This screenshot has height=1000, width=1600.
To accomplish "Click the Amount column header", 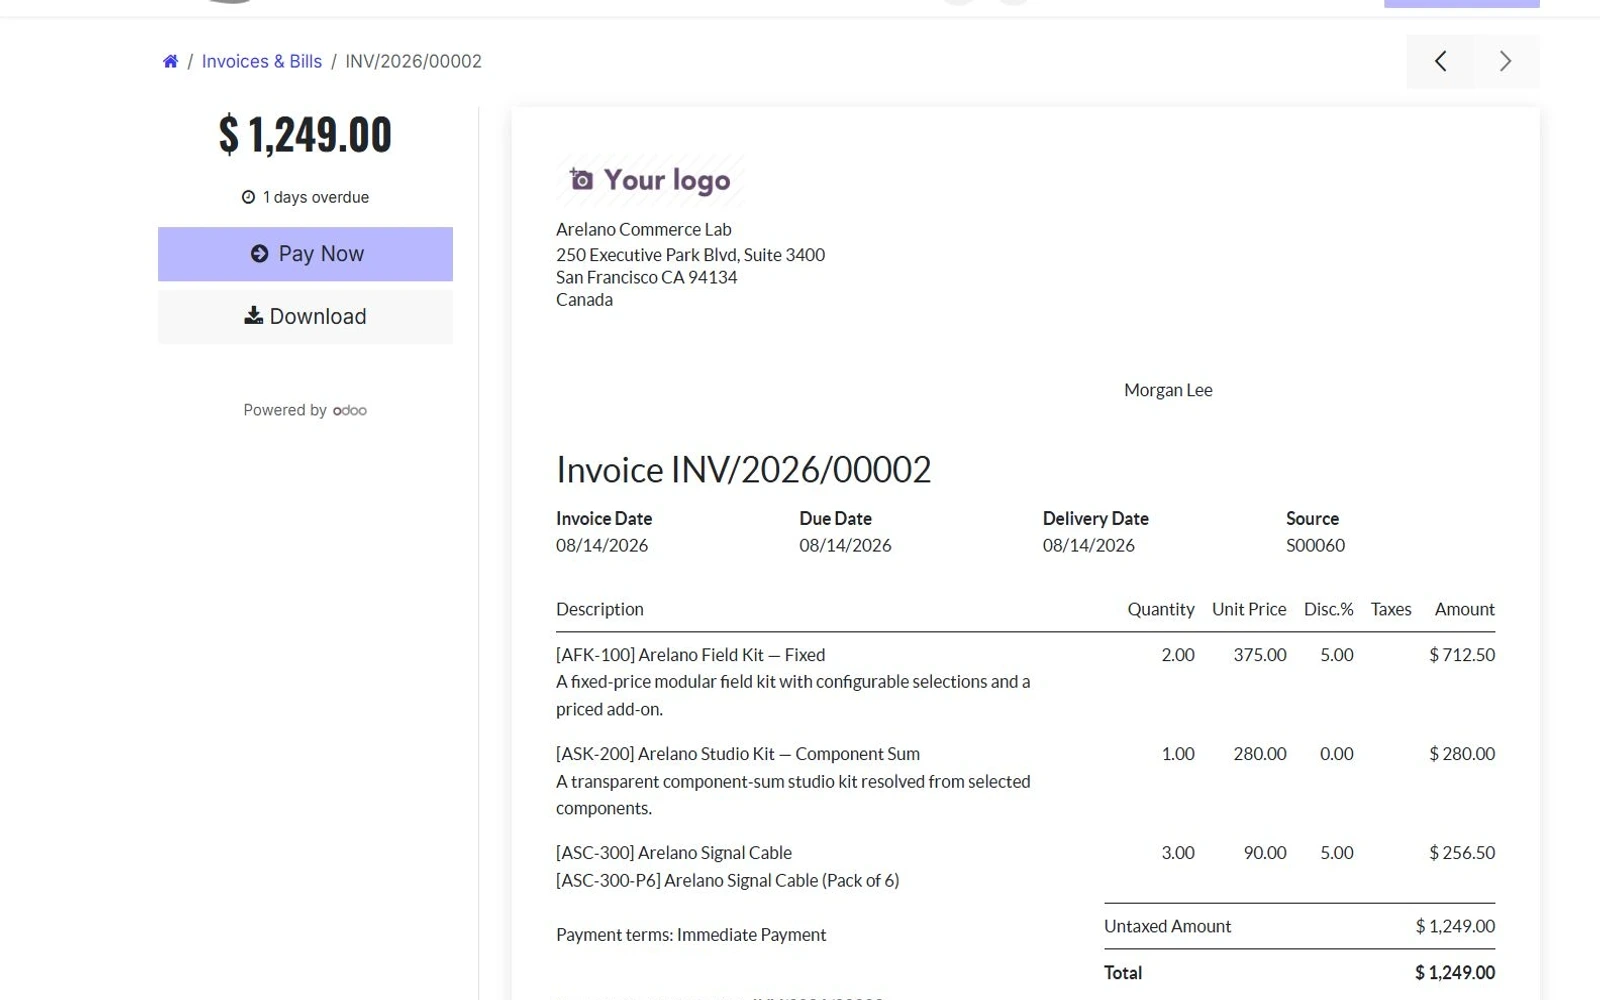I will tap(1465, 609).
